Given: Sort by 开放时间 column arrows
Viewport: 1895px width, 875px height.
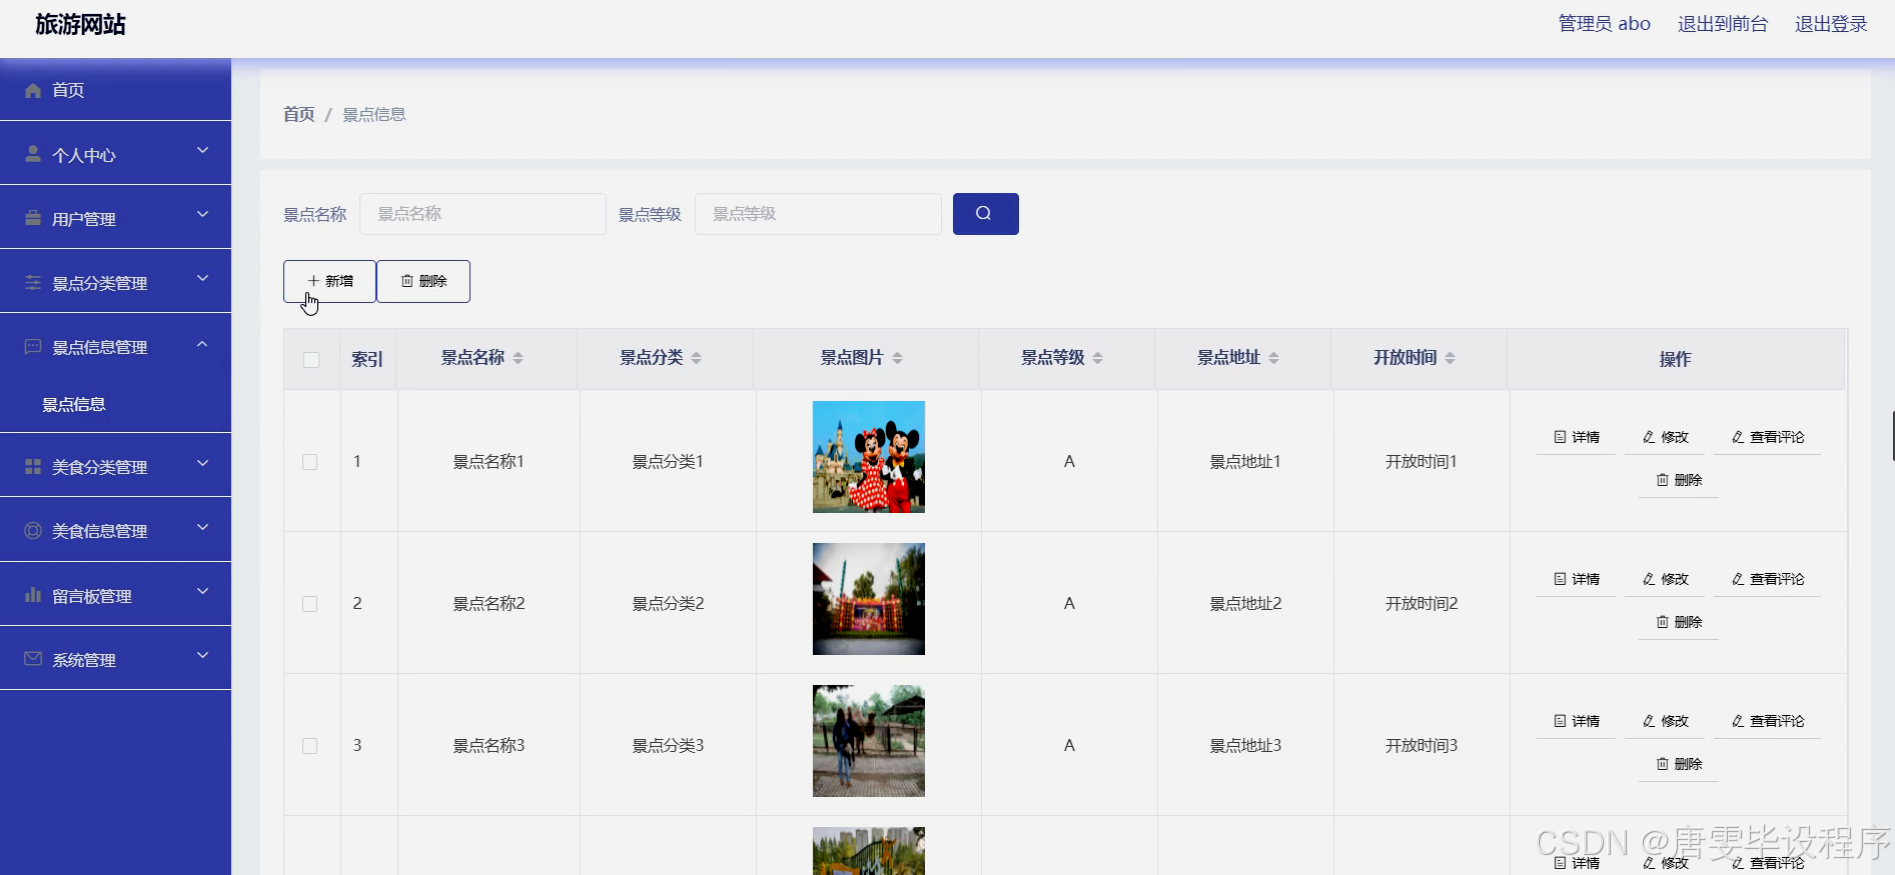Looking at the screenshot, I should [x=1450, y=358].
